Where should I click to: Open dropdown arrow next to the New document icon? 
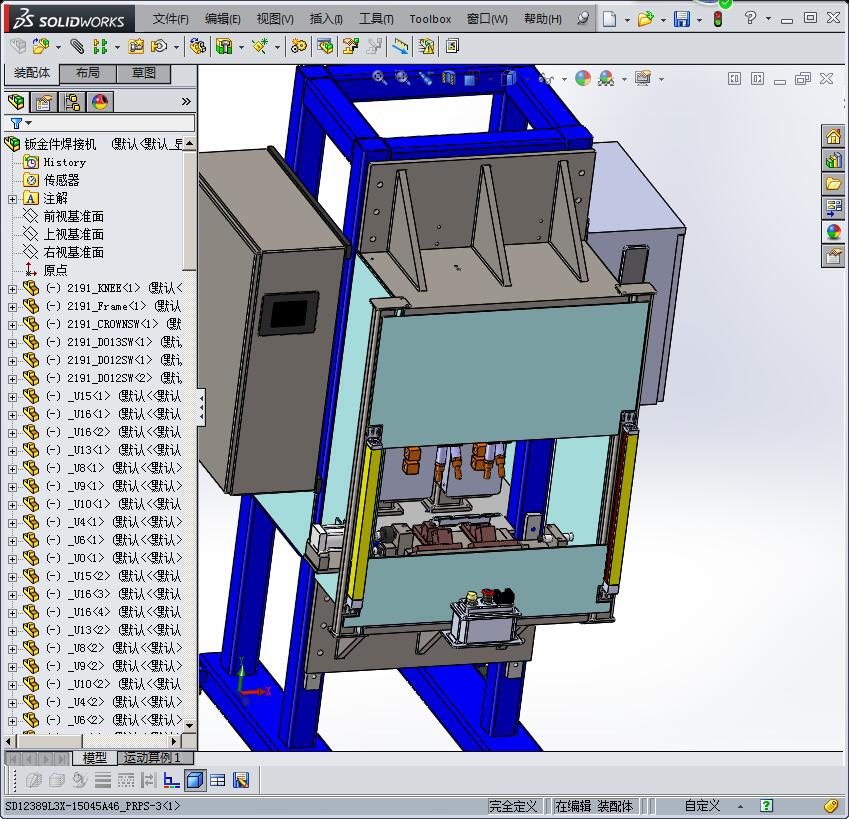point(627,20)
